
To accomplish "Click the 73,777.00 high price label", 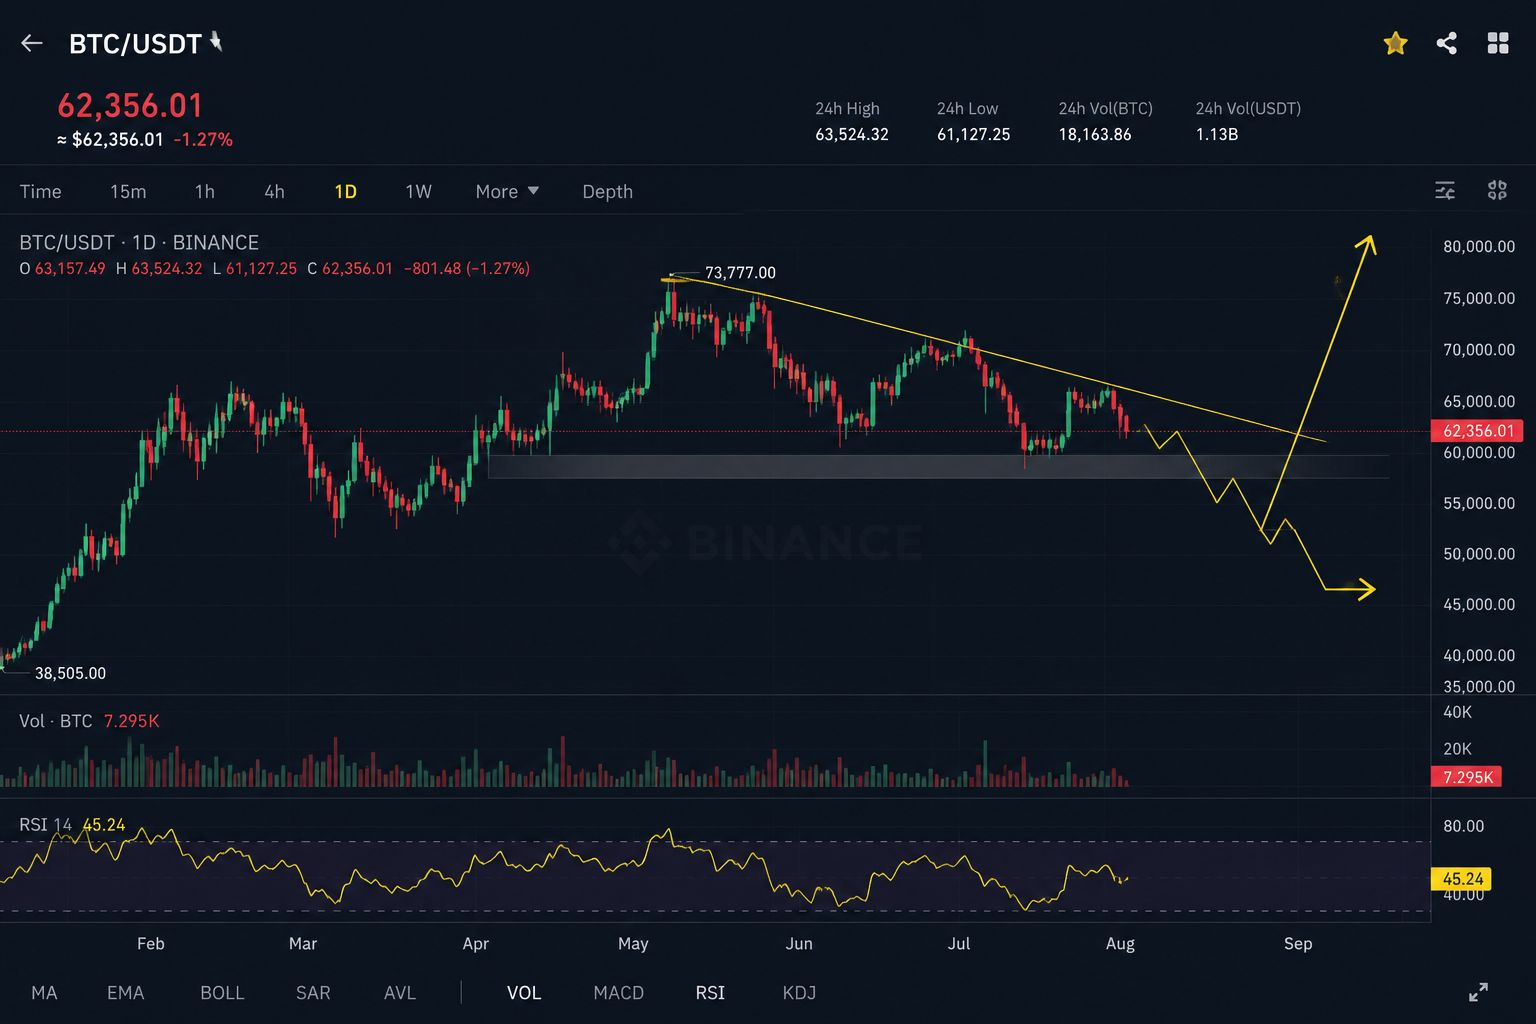I will click(x=740, y=273).
